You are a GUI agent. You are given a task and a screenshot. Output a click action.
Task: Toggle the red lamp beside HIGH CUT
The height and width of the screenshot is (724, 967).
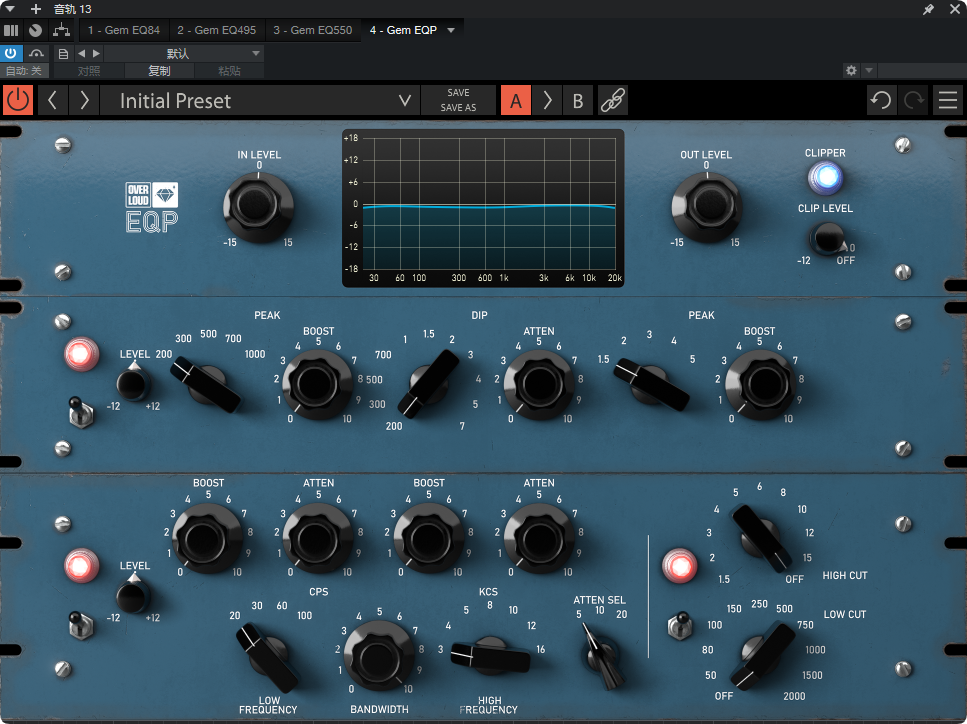tap(679, 566)
